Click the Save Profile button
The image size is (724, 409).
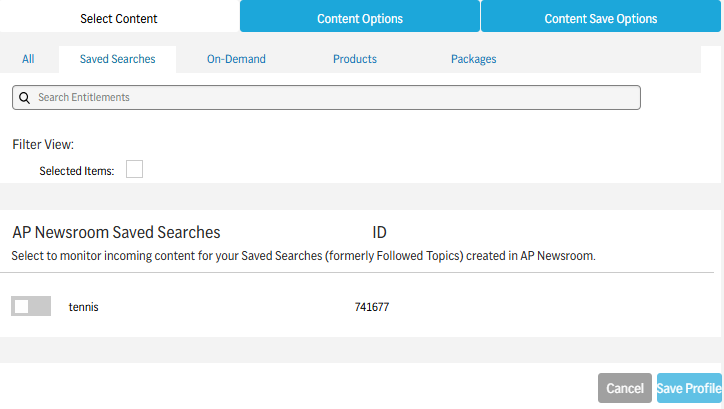[688, 388]
